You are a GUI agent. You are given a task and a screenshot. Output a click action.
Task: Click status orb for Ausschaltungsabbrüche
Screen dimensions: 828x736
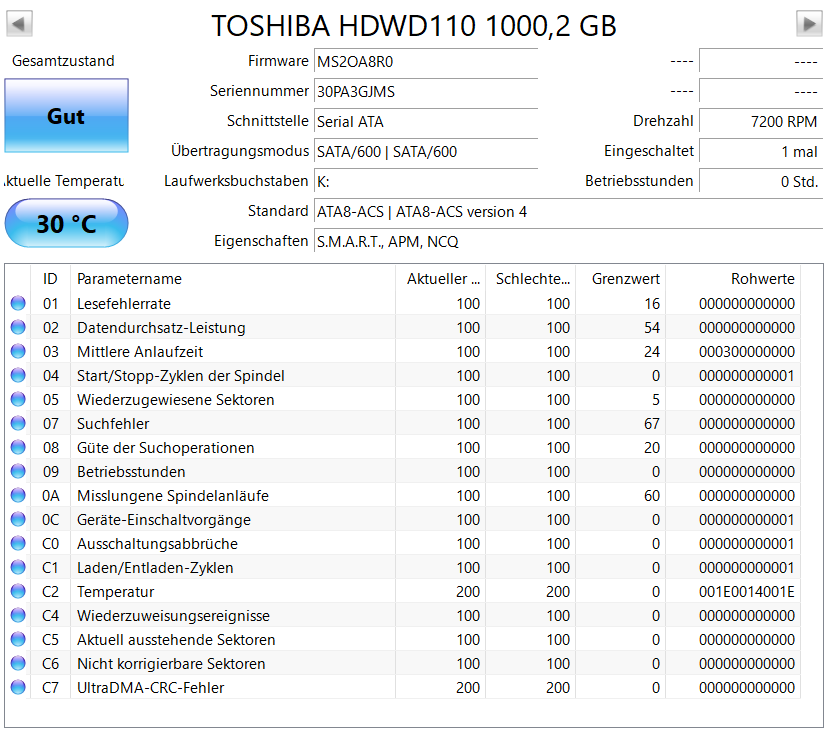[18, 543]
